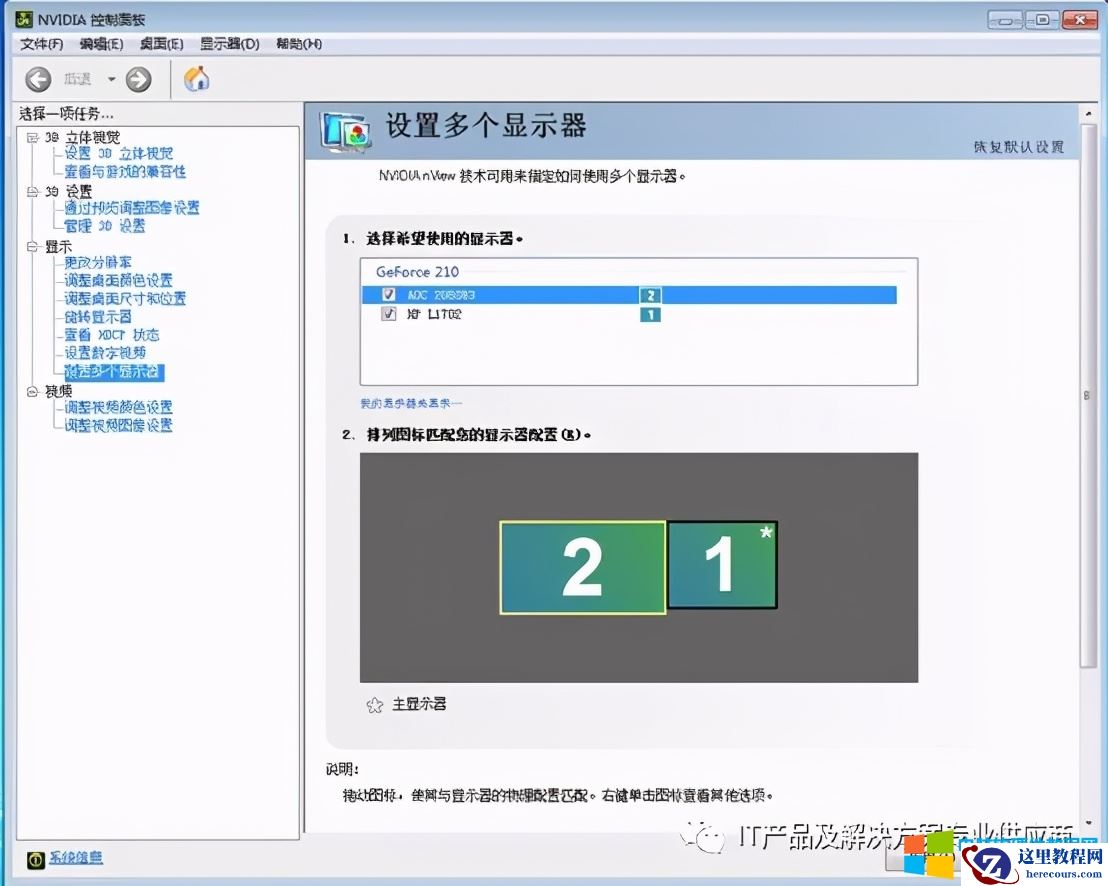Click the right panel vertical scrollbar thumb
Image resolution: width=1108 pixels, height=886 pixels.
tap(1088, 396)
